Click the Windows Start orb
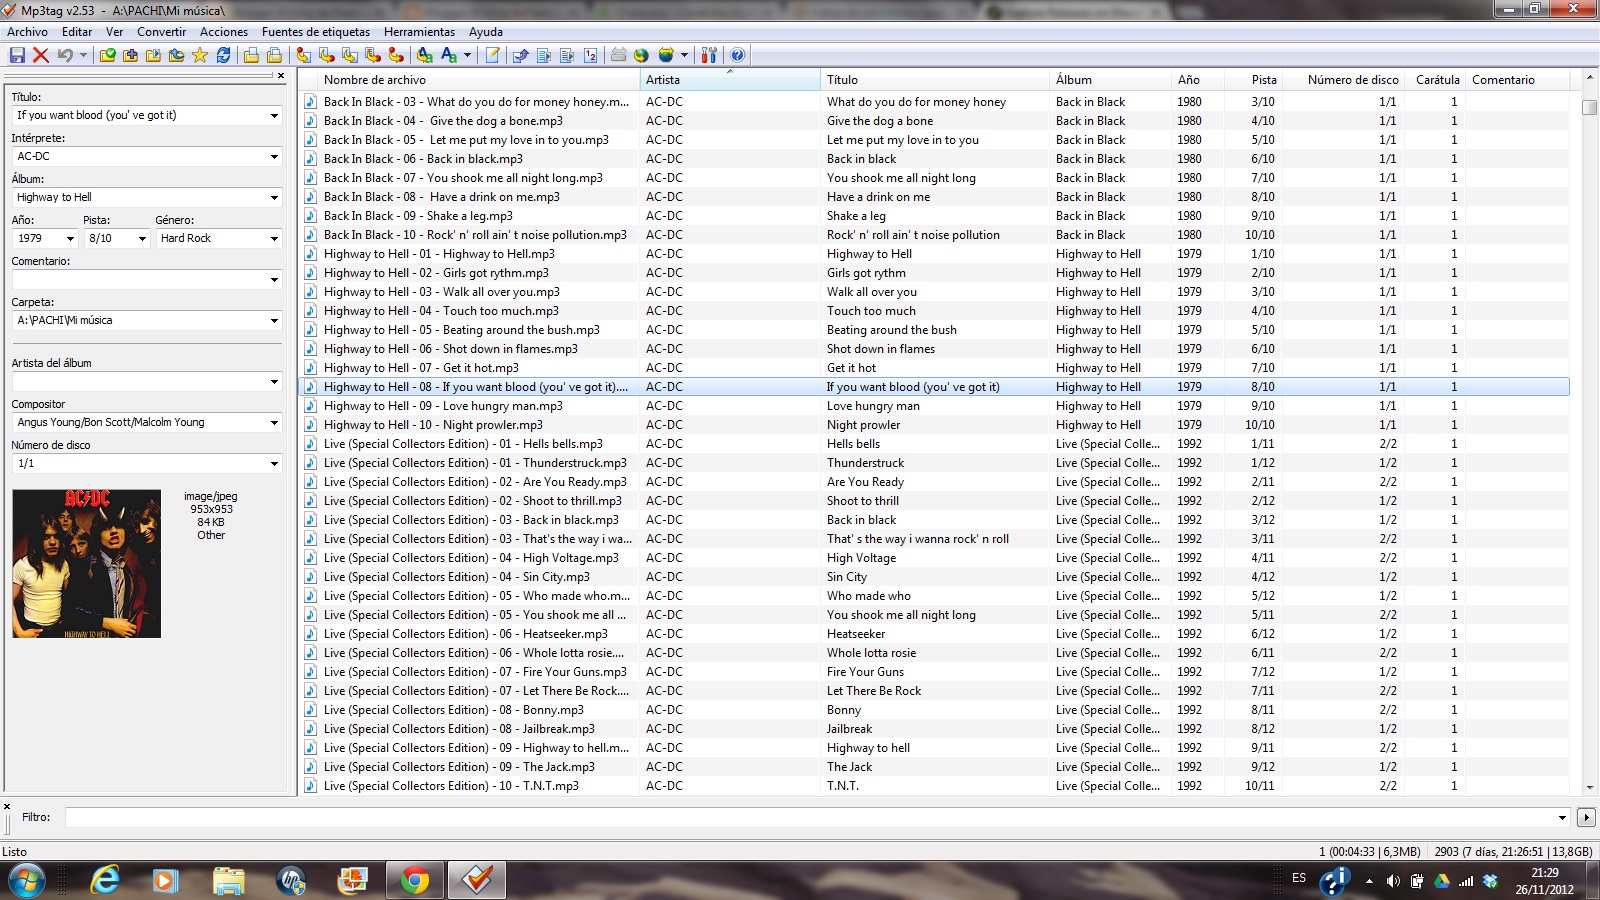This screenshot has width=1600, height=900. (x=27, y=880)
